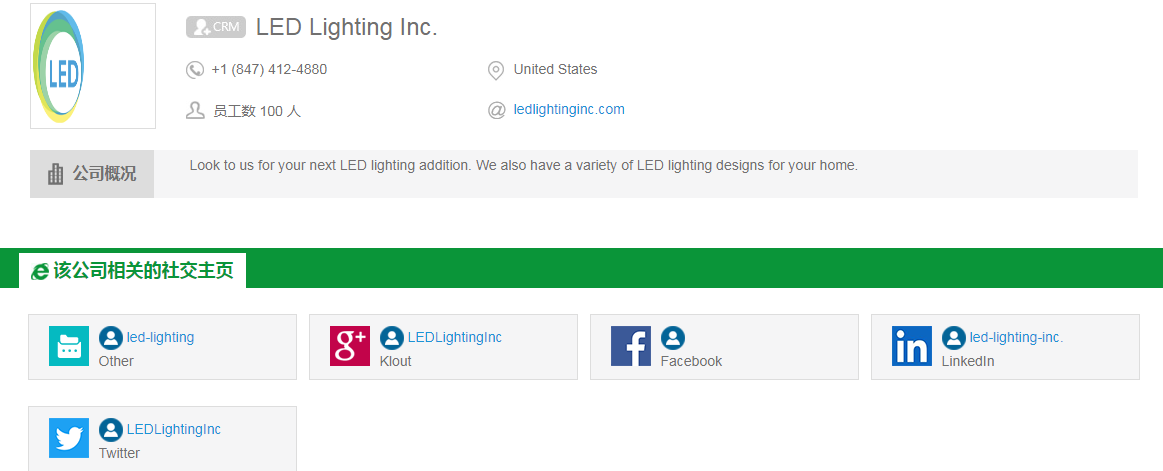Open the led-lighting-inc. LinkedIn link

[1017, 337]
